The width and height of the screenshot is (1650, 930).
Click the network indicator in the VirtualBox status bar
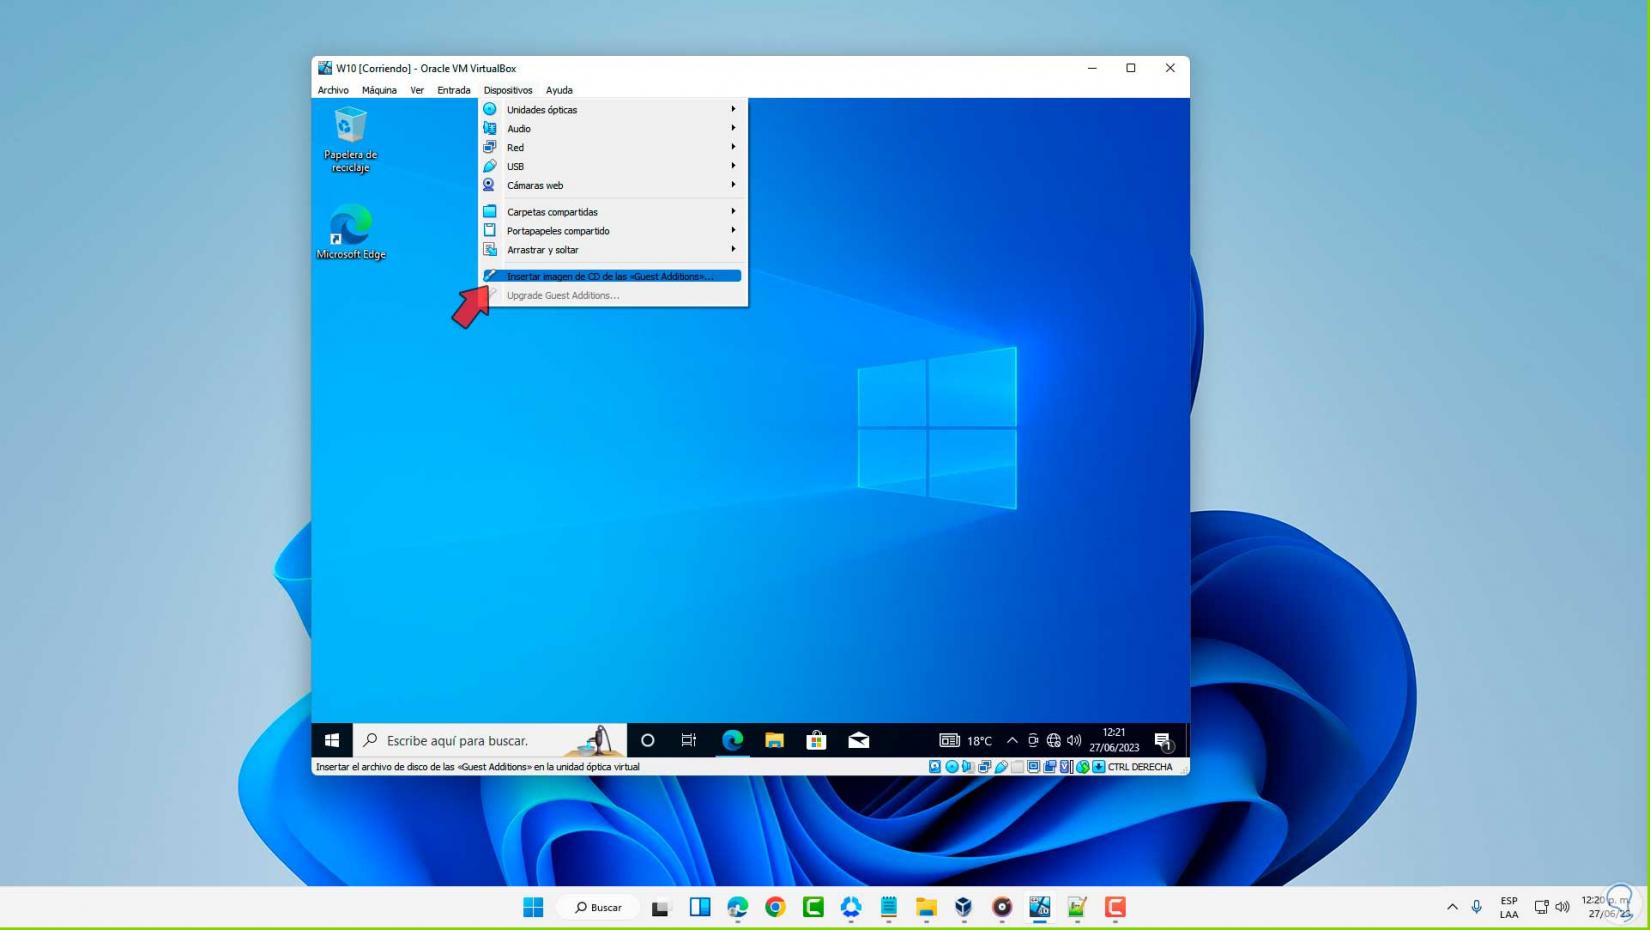pos(985,767)
